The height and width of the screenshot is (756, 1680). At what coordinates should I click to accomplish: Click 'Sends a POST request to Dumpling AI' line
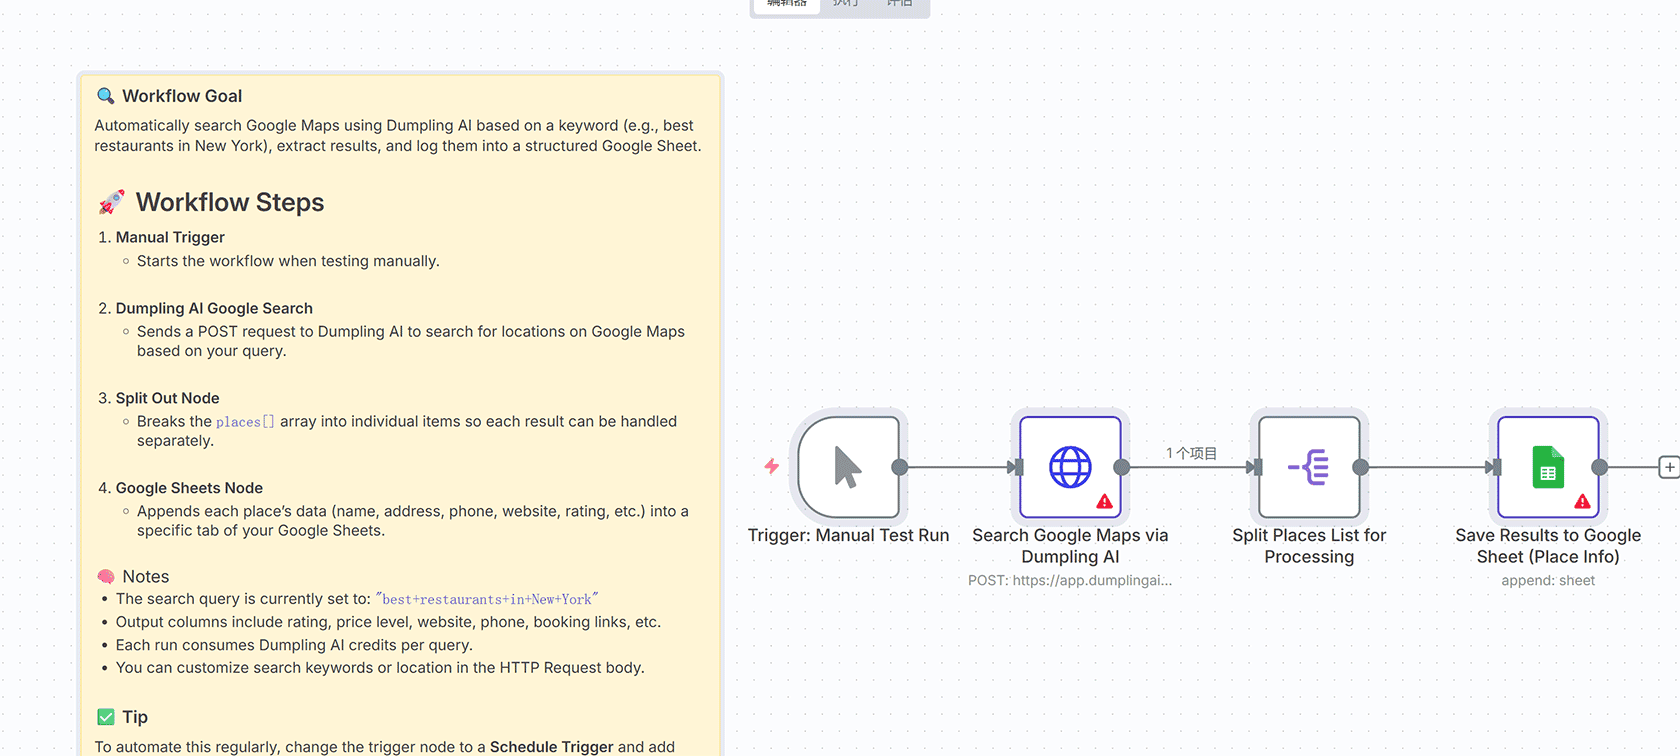(411, 341)
